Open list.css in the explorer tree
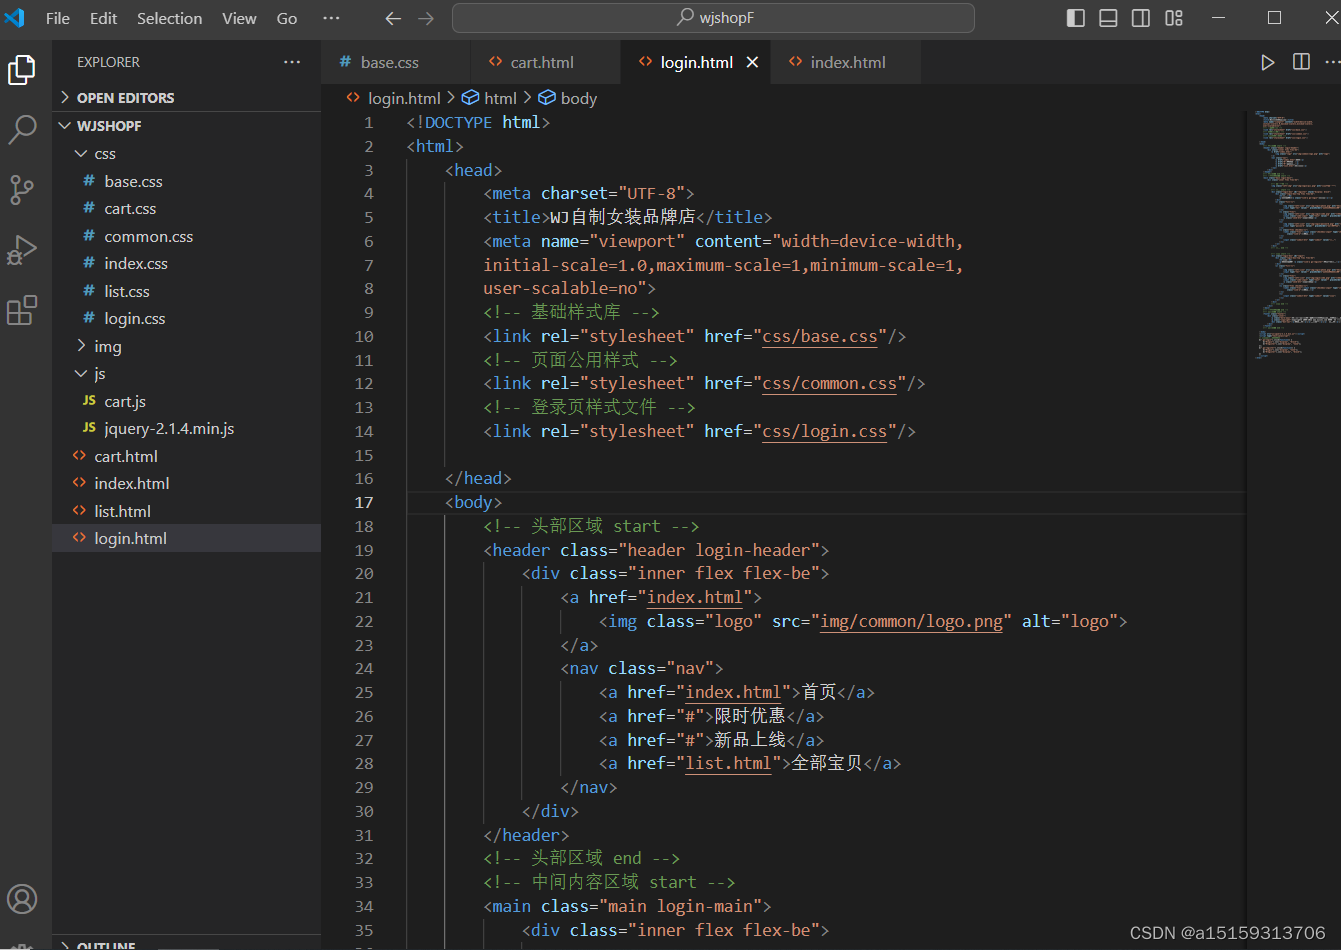 (x=186, y=291)
